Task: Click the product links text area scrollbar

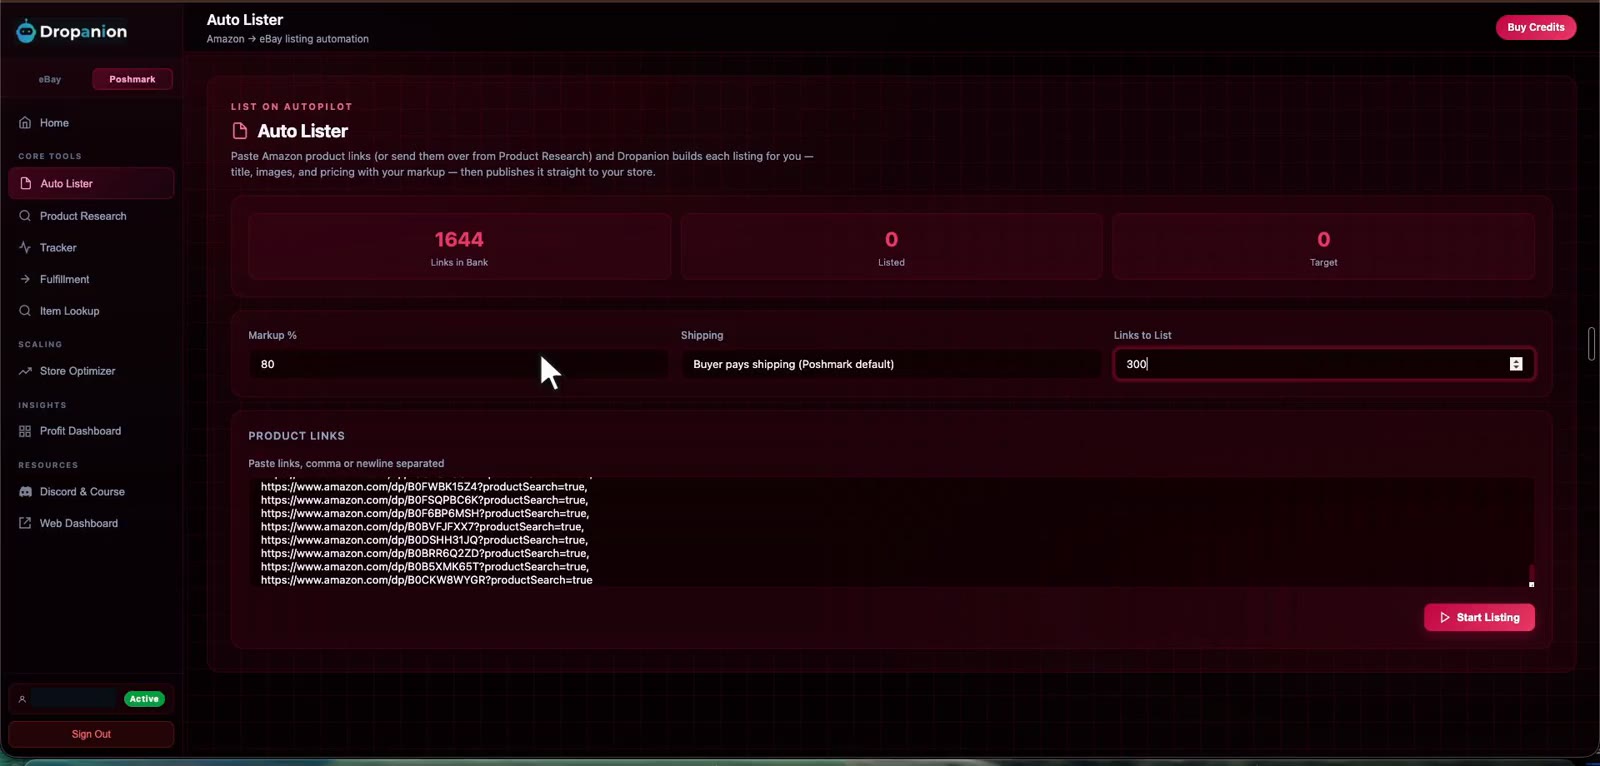Action: tap(1531, 575)
